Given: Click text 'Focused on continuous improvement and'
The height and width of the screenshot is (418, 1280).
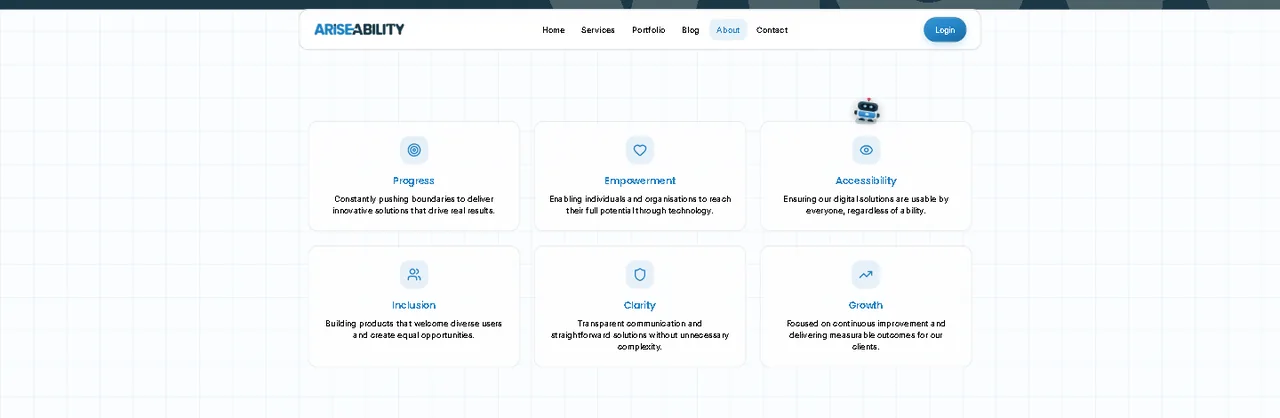Looking at the screenshot, I should coord(866,323).
